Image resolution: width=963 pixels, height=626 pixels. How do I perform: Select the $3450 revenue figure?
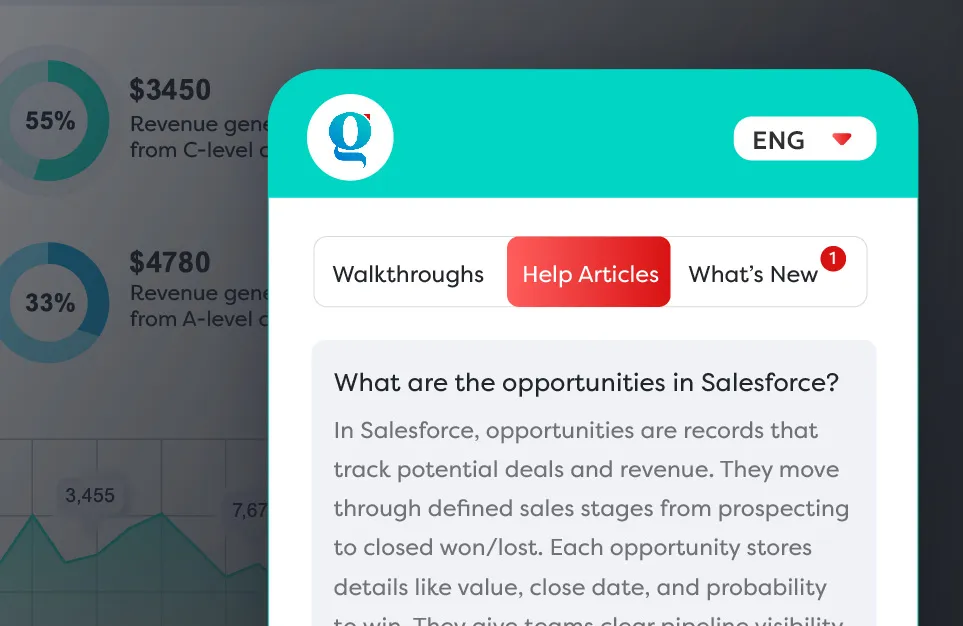pos(170,91)
